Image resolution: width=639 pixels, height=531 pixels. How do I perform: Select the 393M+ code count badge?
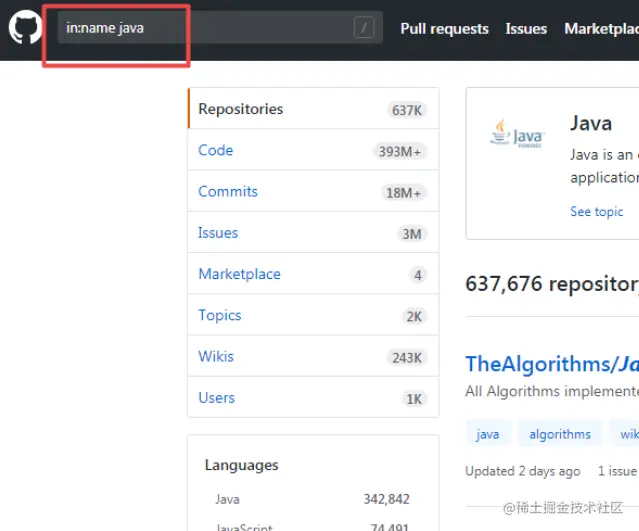tap(400, 152)
